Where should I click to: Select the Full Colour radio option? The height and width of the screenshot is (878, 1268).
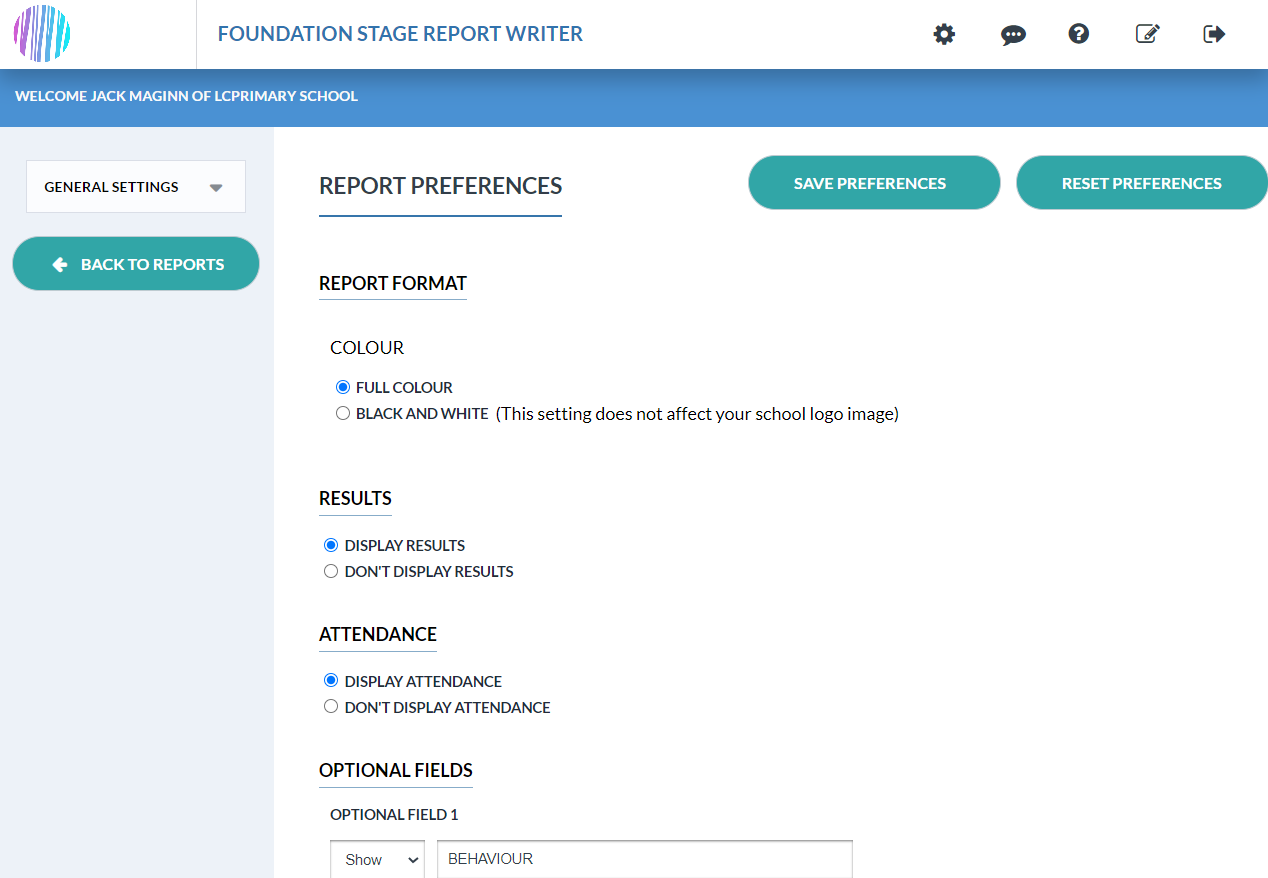(343, 387)
